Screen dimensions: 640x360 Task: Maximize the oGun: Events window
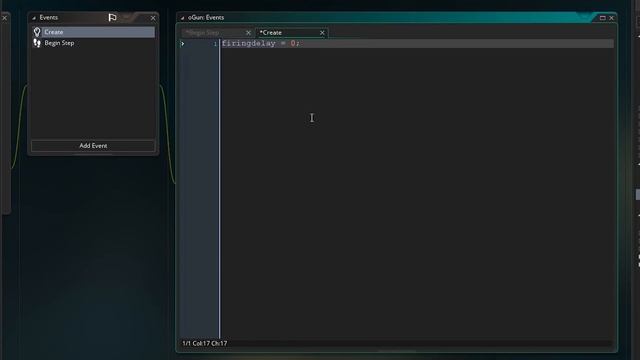[602, 18]
